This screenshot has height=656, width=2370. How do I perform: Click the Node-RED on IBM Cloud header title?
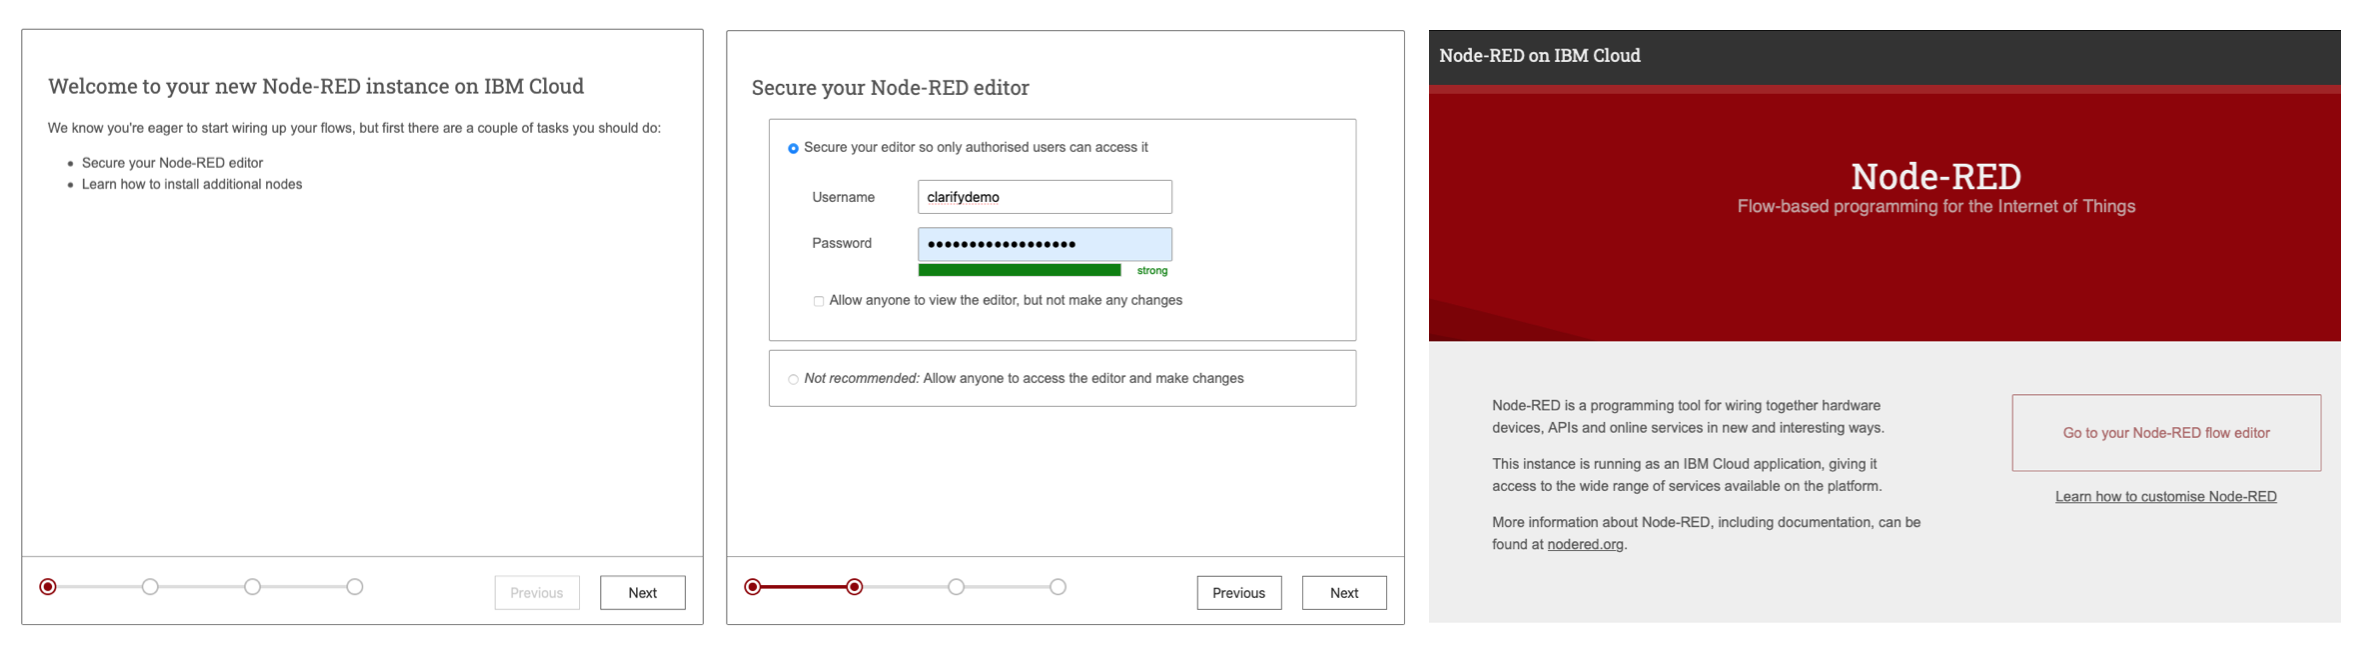(1539, 56)
